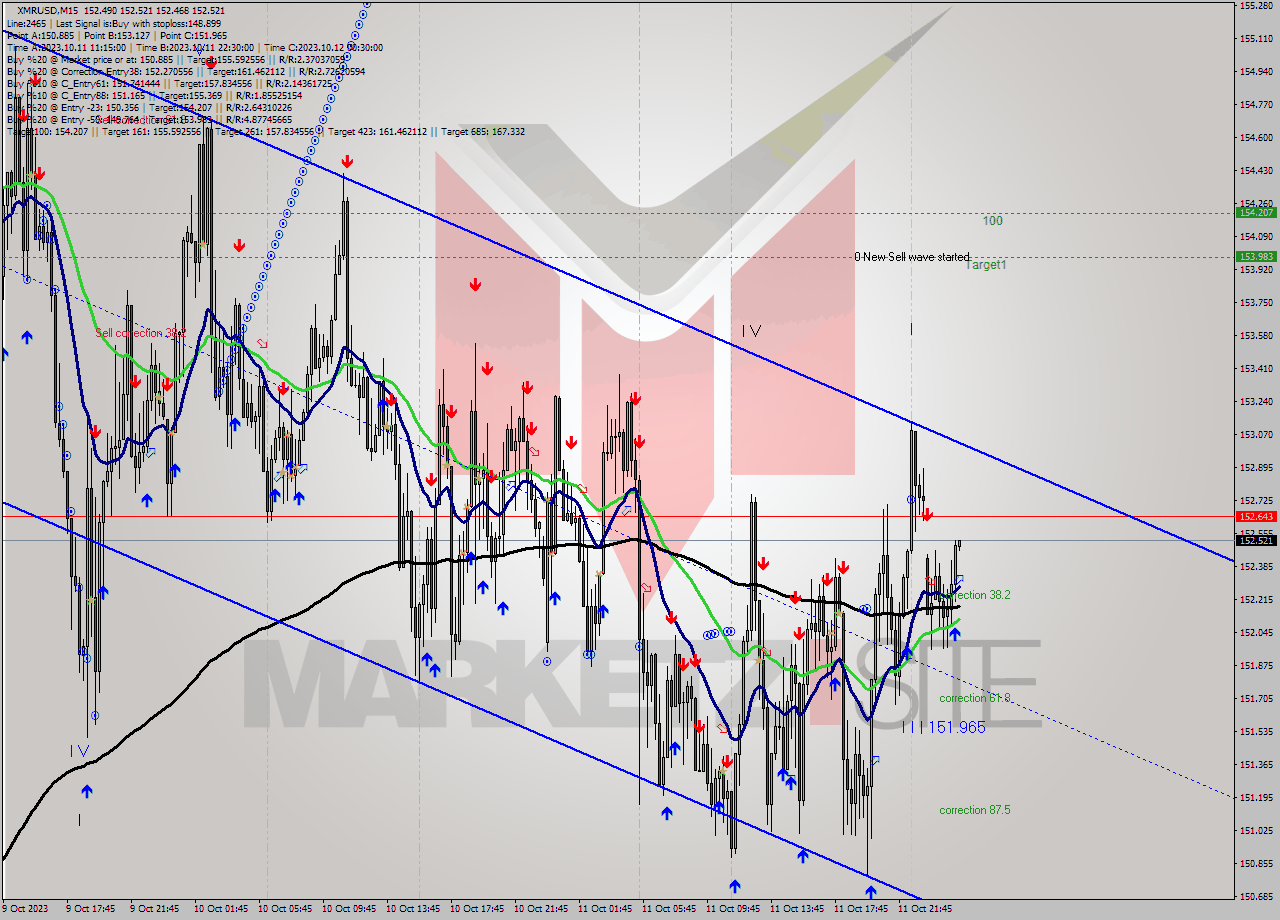Viewport: 1280px width, 920px height.
Task: Click price axis value 155.110
Action: pyautogui.click(x=1257, y=39)
